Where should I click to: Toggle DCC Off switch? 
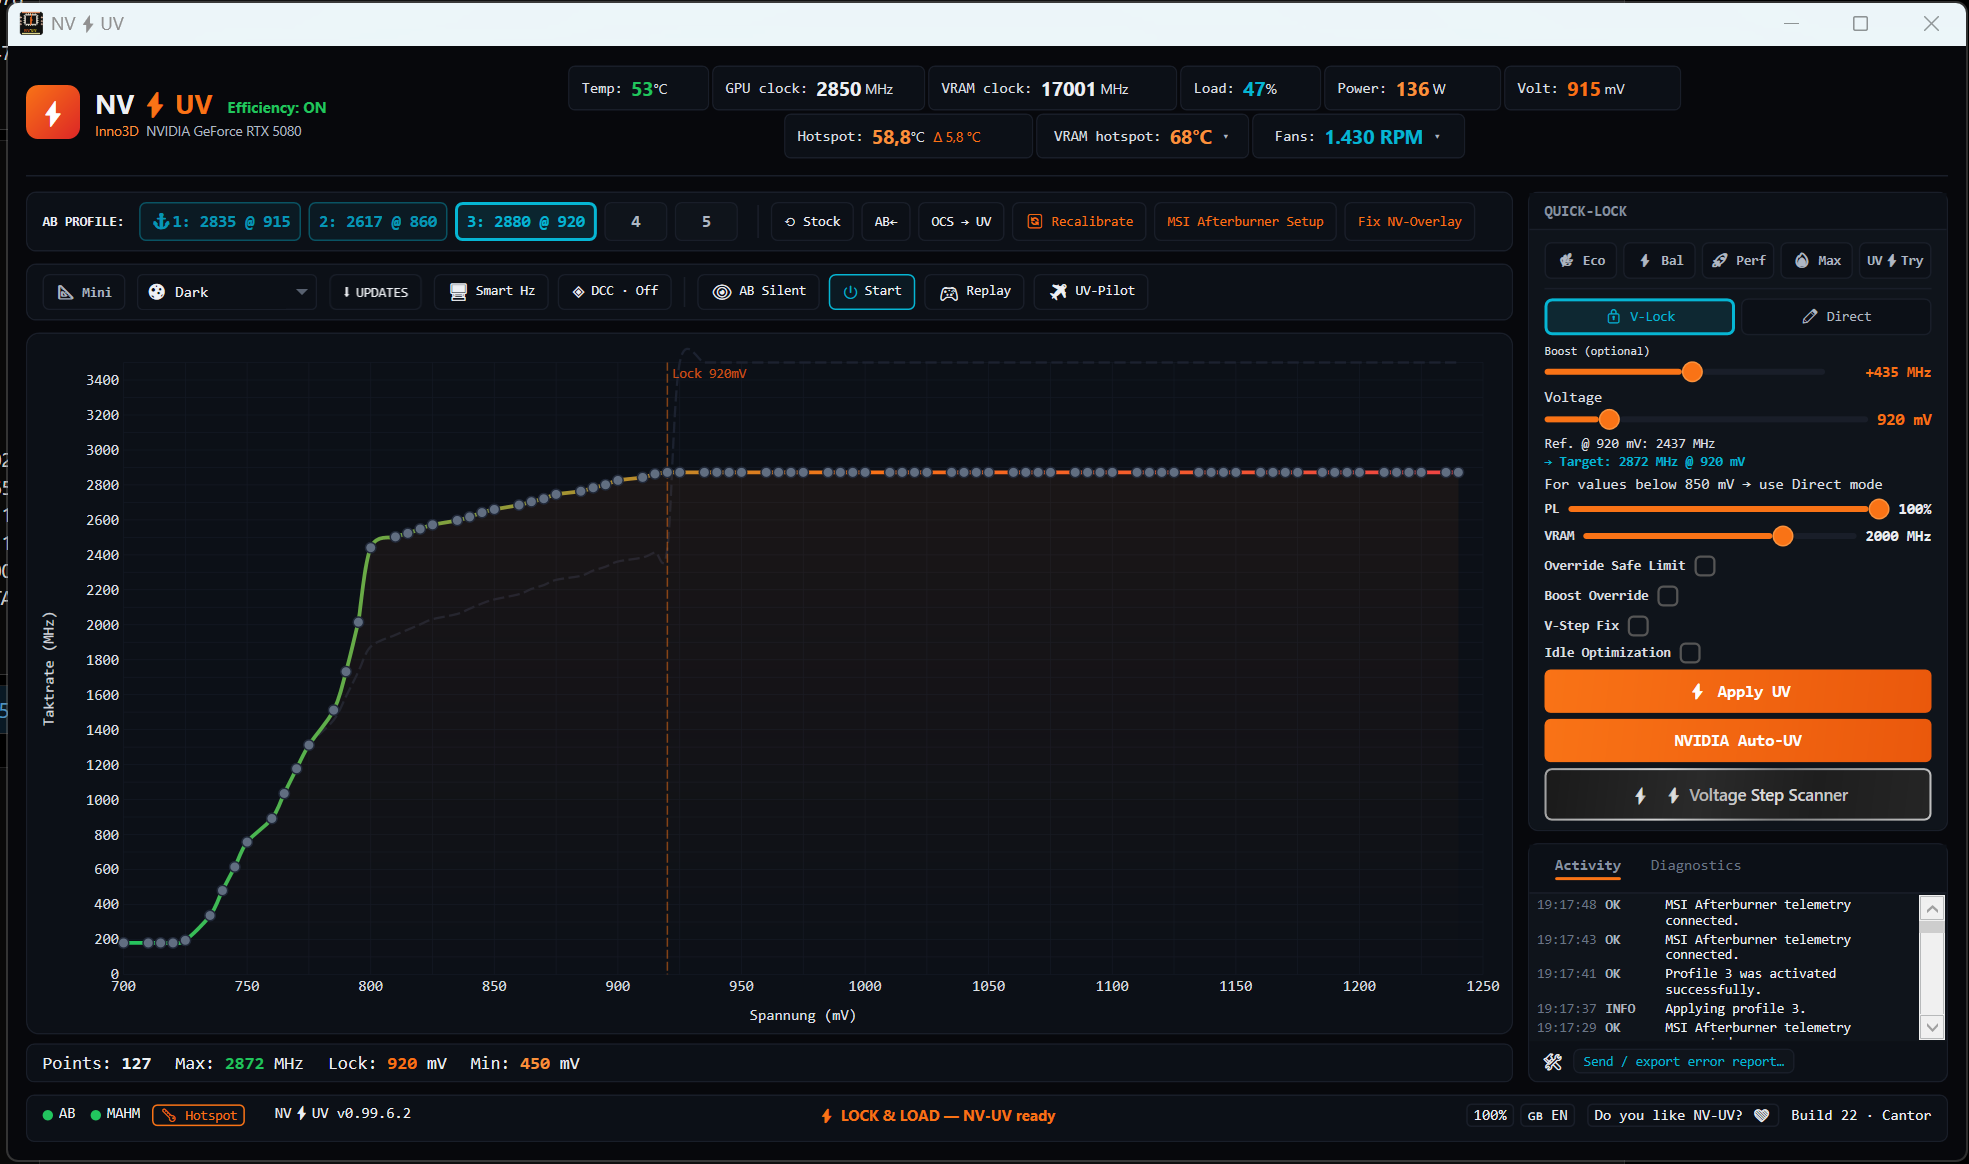tap(614, 291)
